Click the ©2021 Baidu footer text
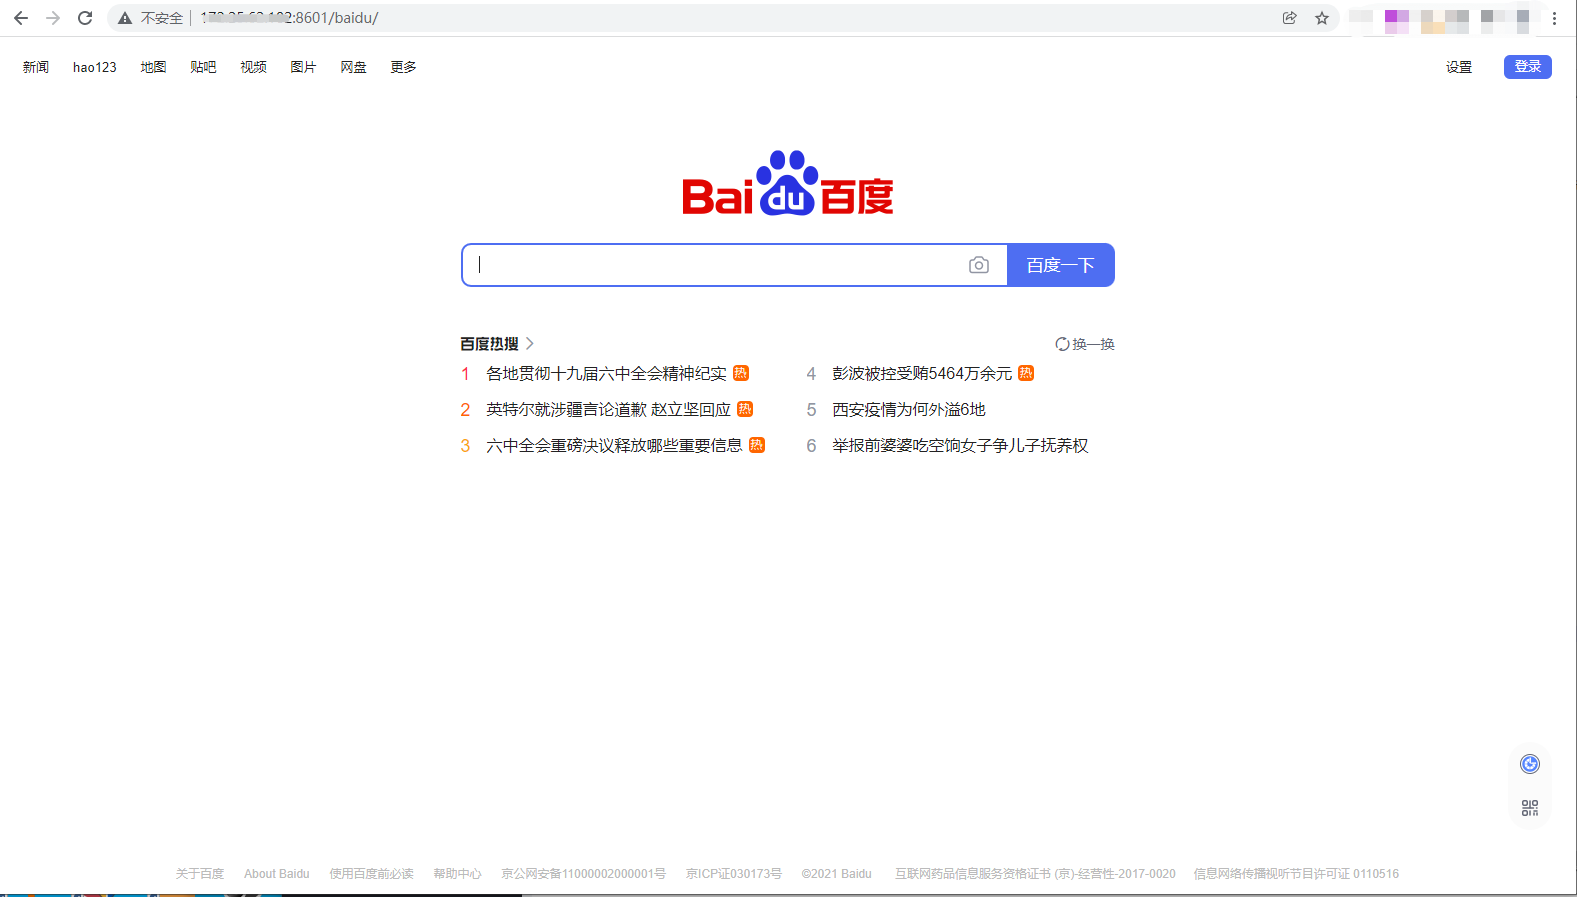Viewport: 1577px width, 897px height. 836,874
